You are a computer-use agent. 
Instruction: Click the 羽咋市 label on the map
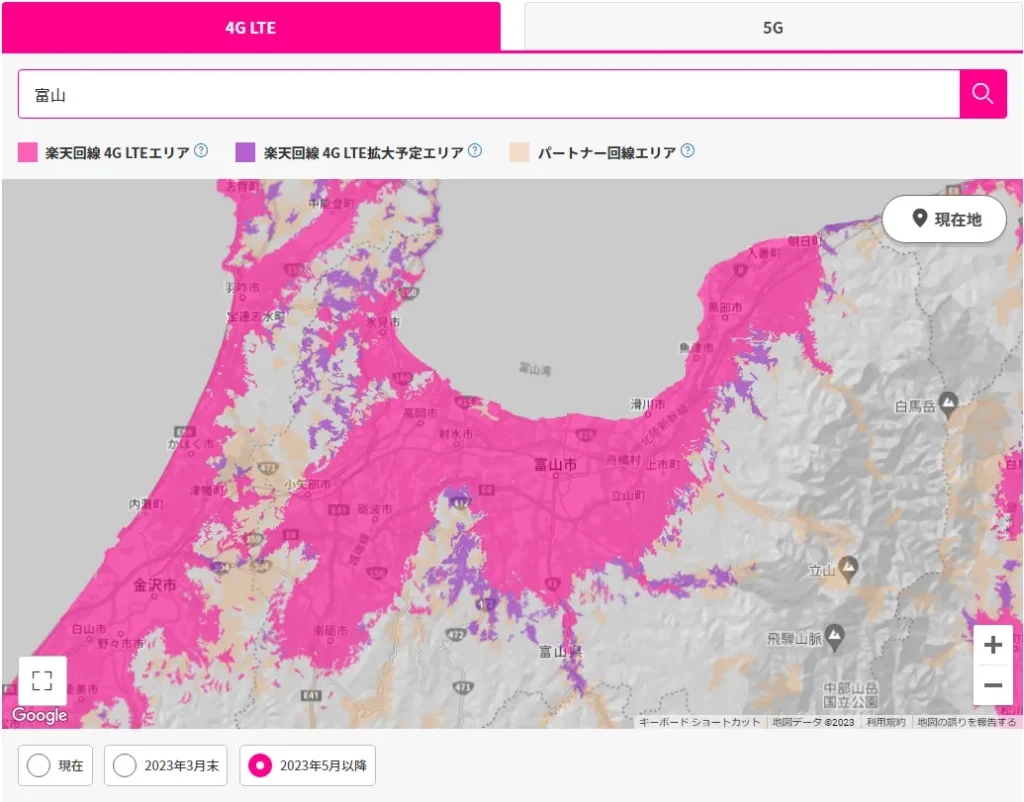tap(242, 287)
